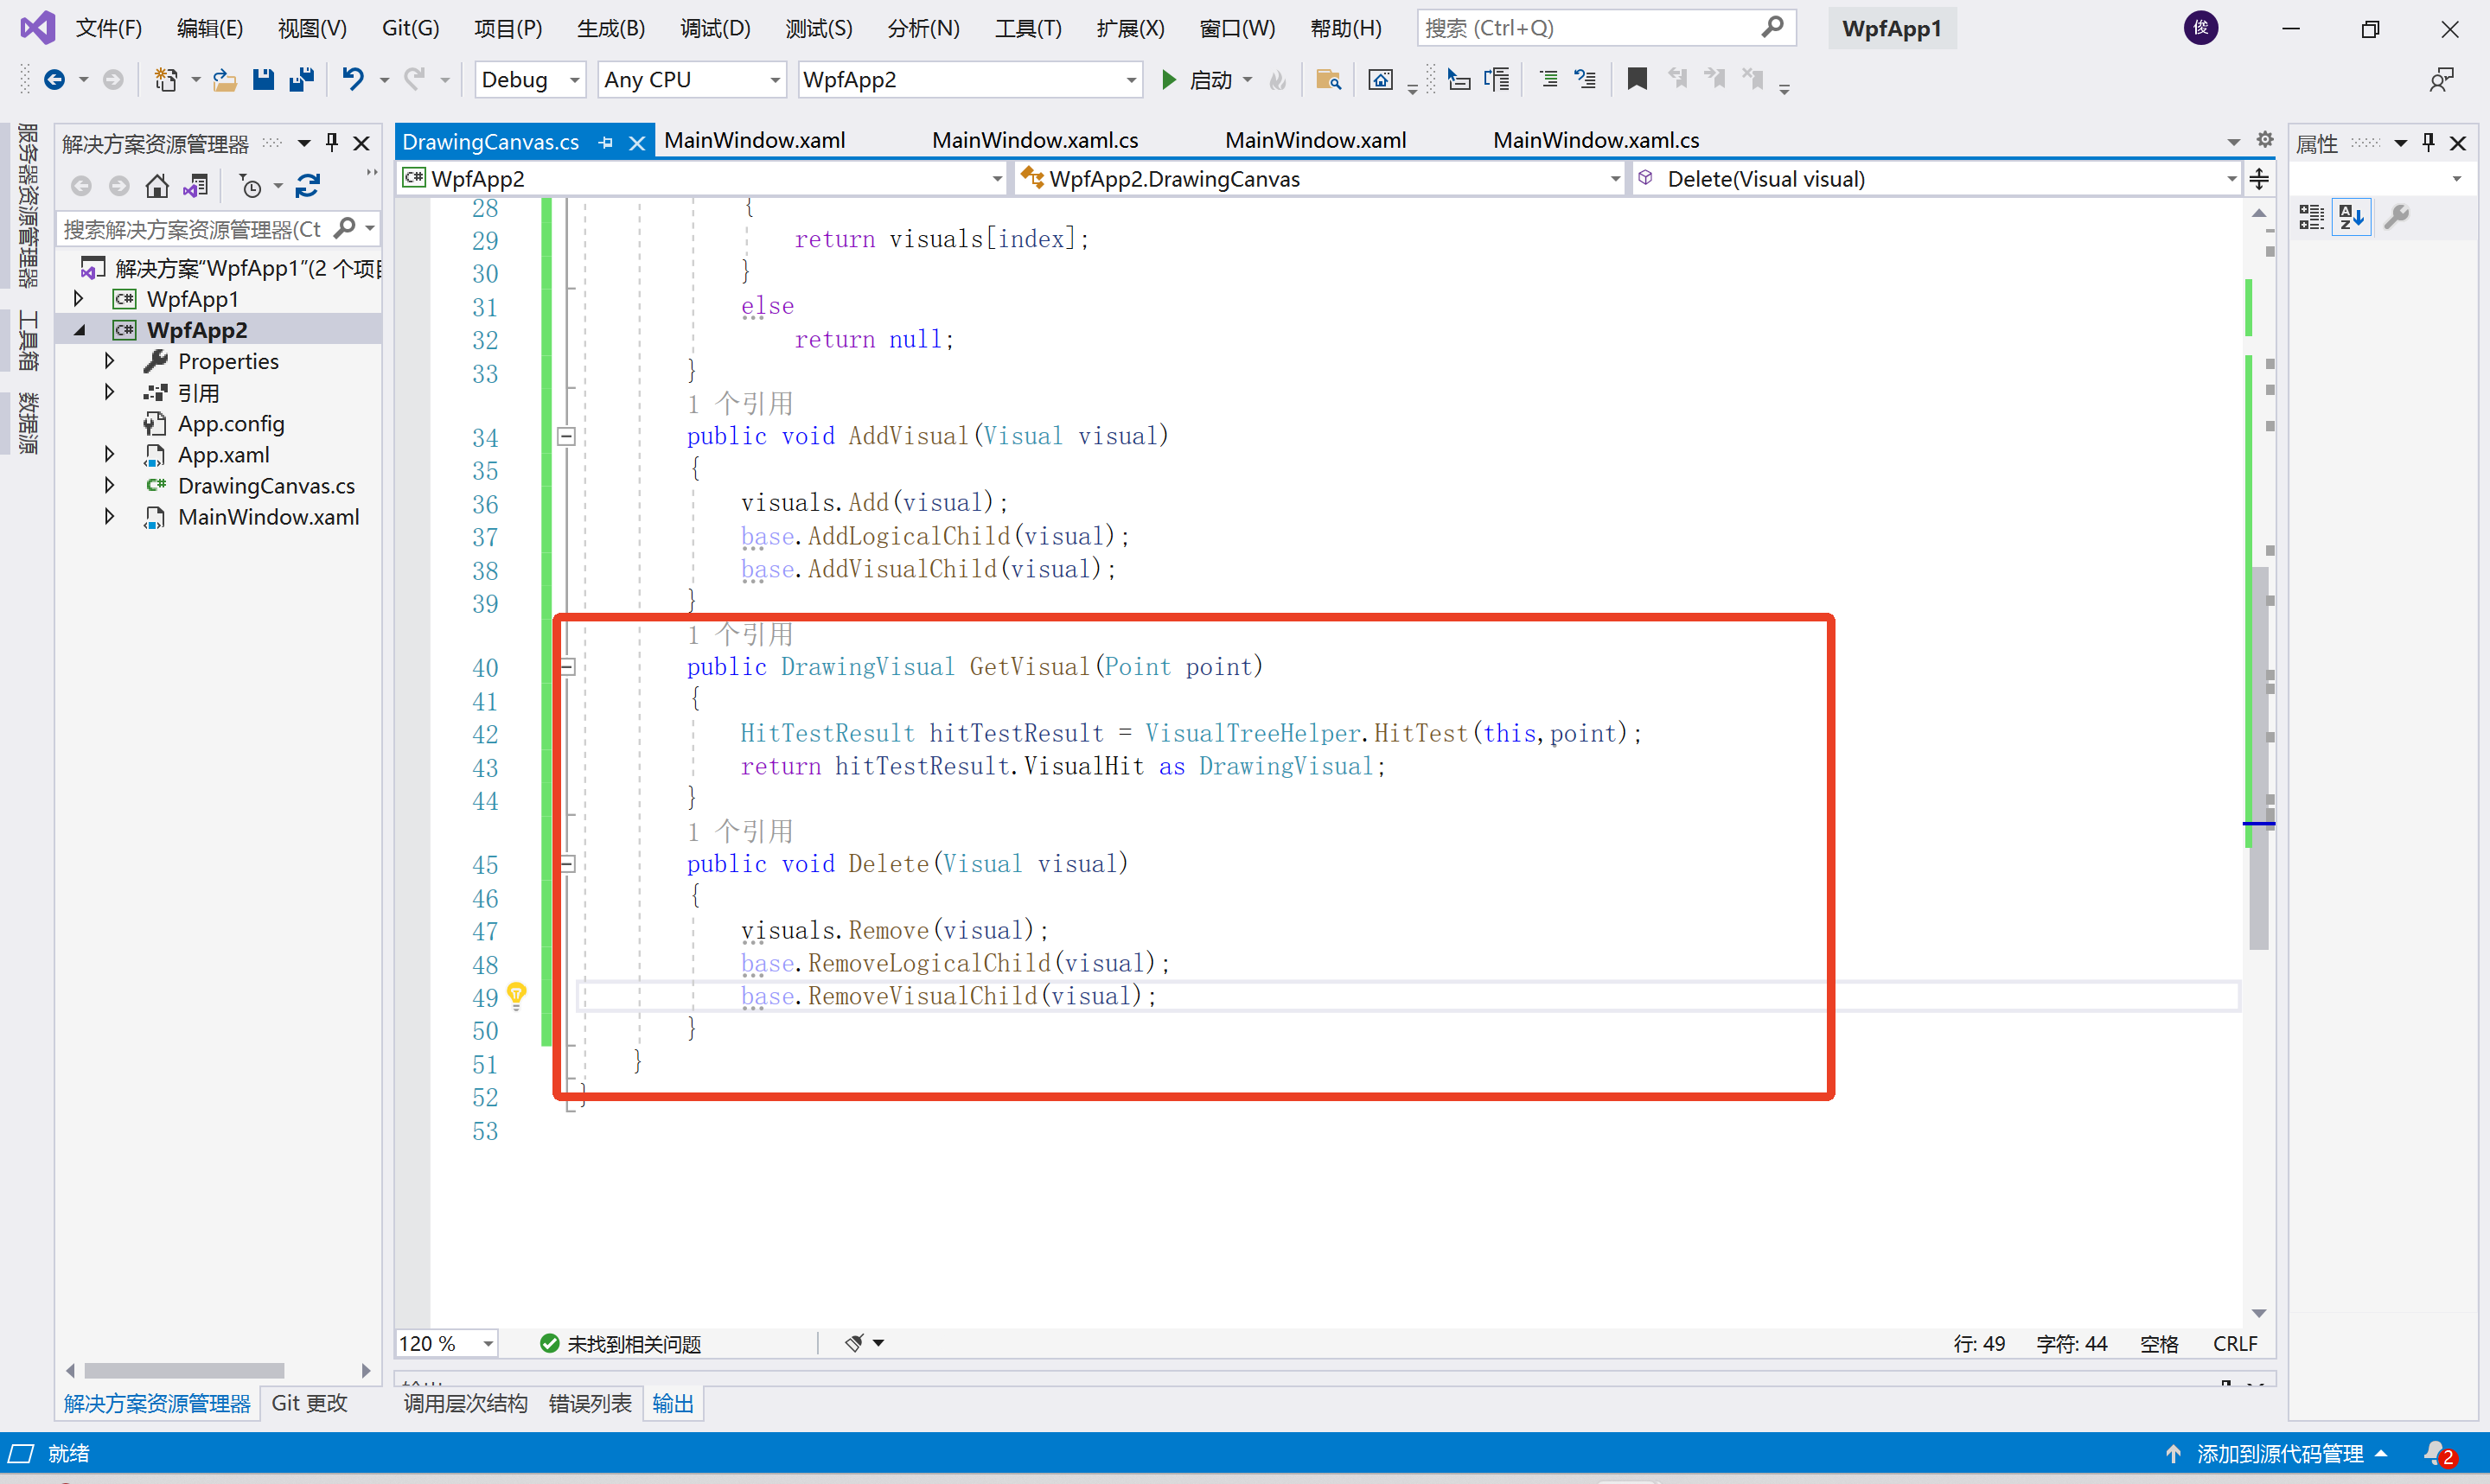This screenshot has height=1484, width=2490.
Task: Click the notifications bell in status bar
Action: coord(2436,1453)
